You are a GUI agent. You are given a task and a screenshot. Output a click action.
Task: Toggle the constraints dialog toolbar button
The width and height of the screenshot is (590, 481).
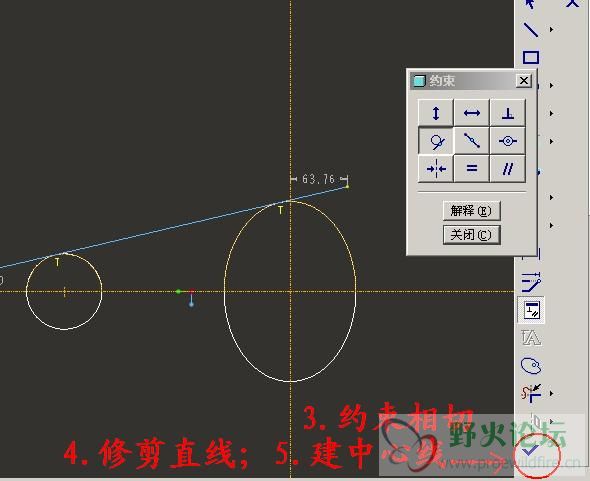[531, 310]
